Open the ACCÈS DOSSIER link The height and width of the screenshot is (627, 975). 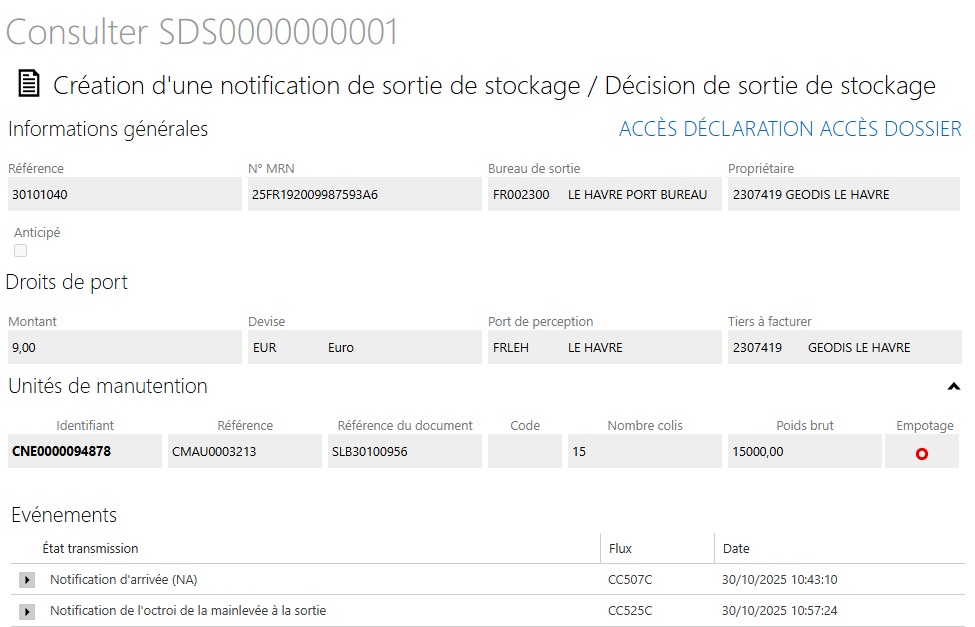890,129
